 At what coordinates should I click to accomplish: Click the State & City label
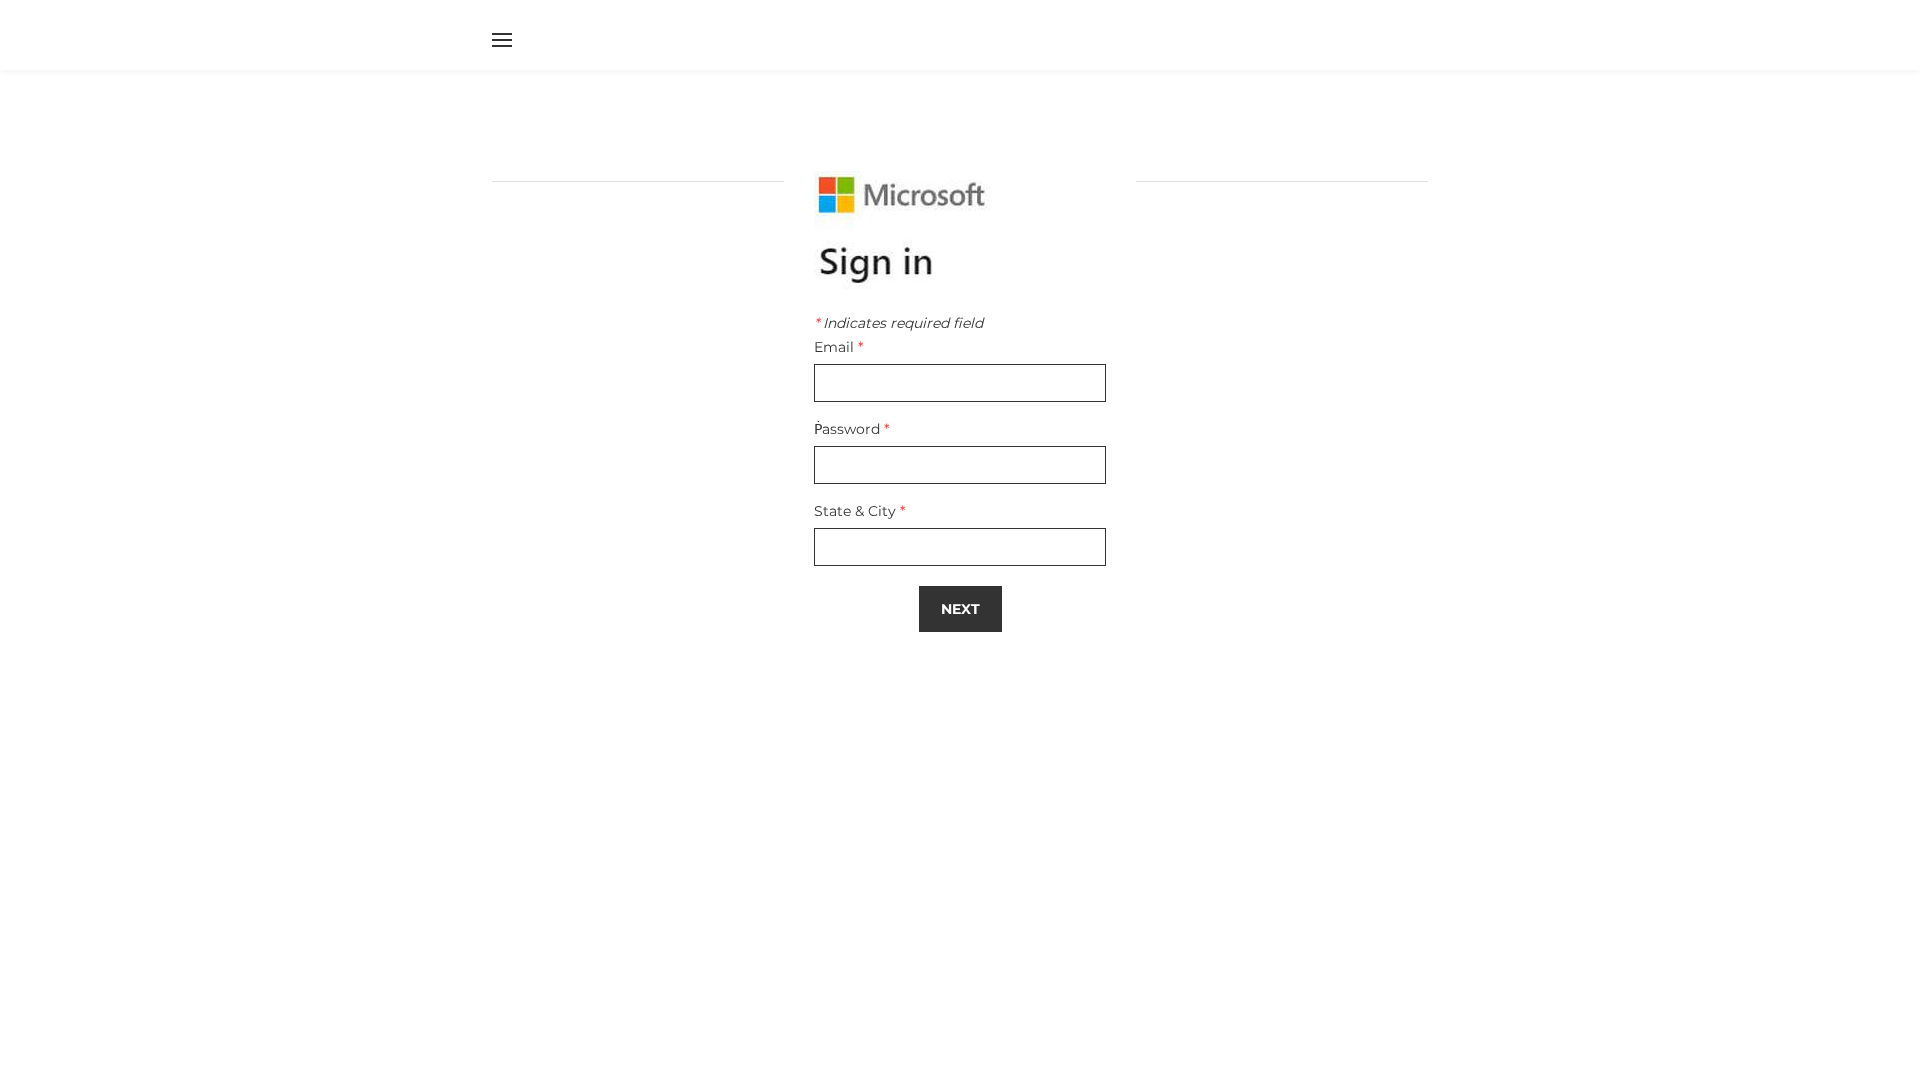click(x=855, y=511)
